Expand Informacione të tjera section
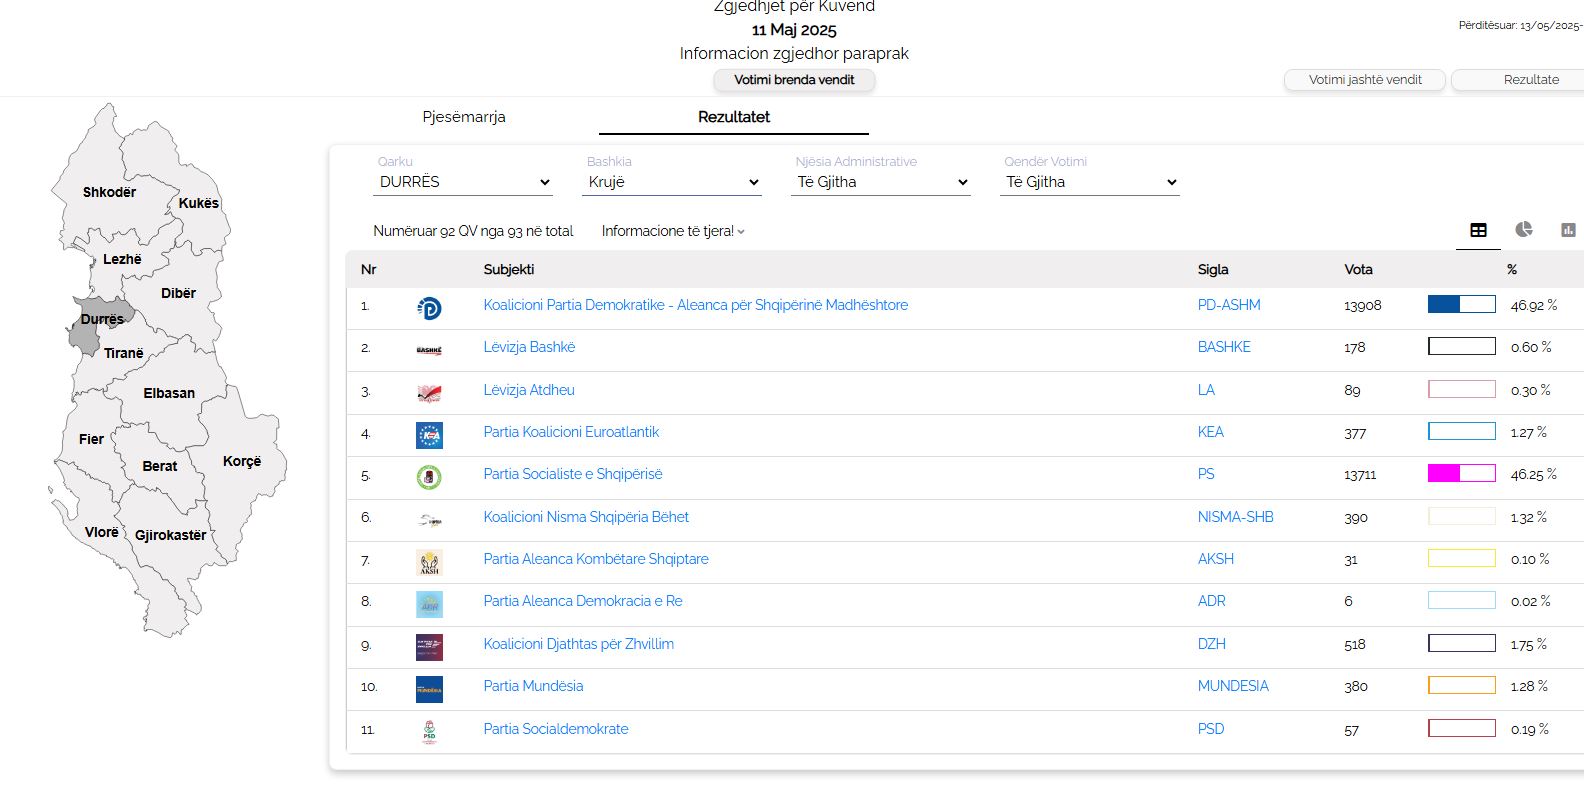 click(673, 231)
